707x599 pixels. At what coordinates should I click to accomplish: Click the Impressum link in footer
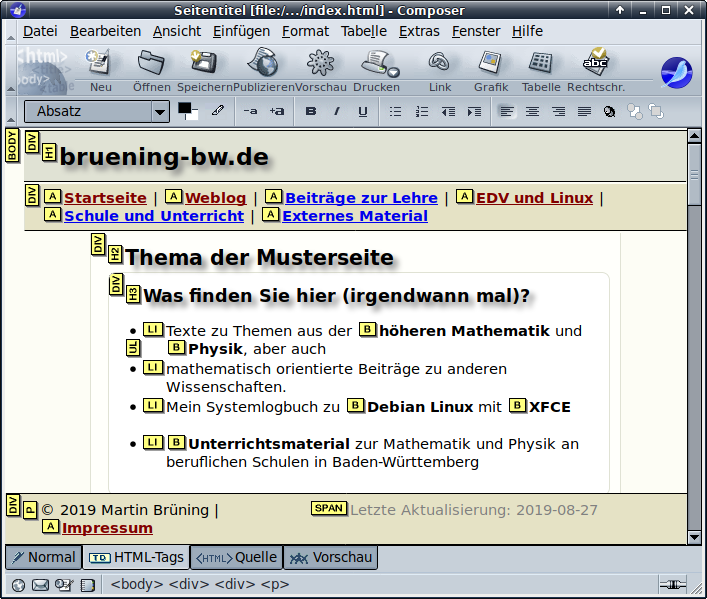click(107, 528)
